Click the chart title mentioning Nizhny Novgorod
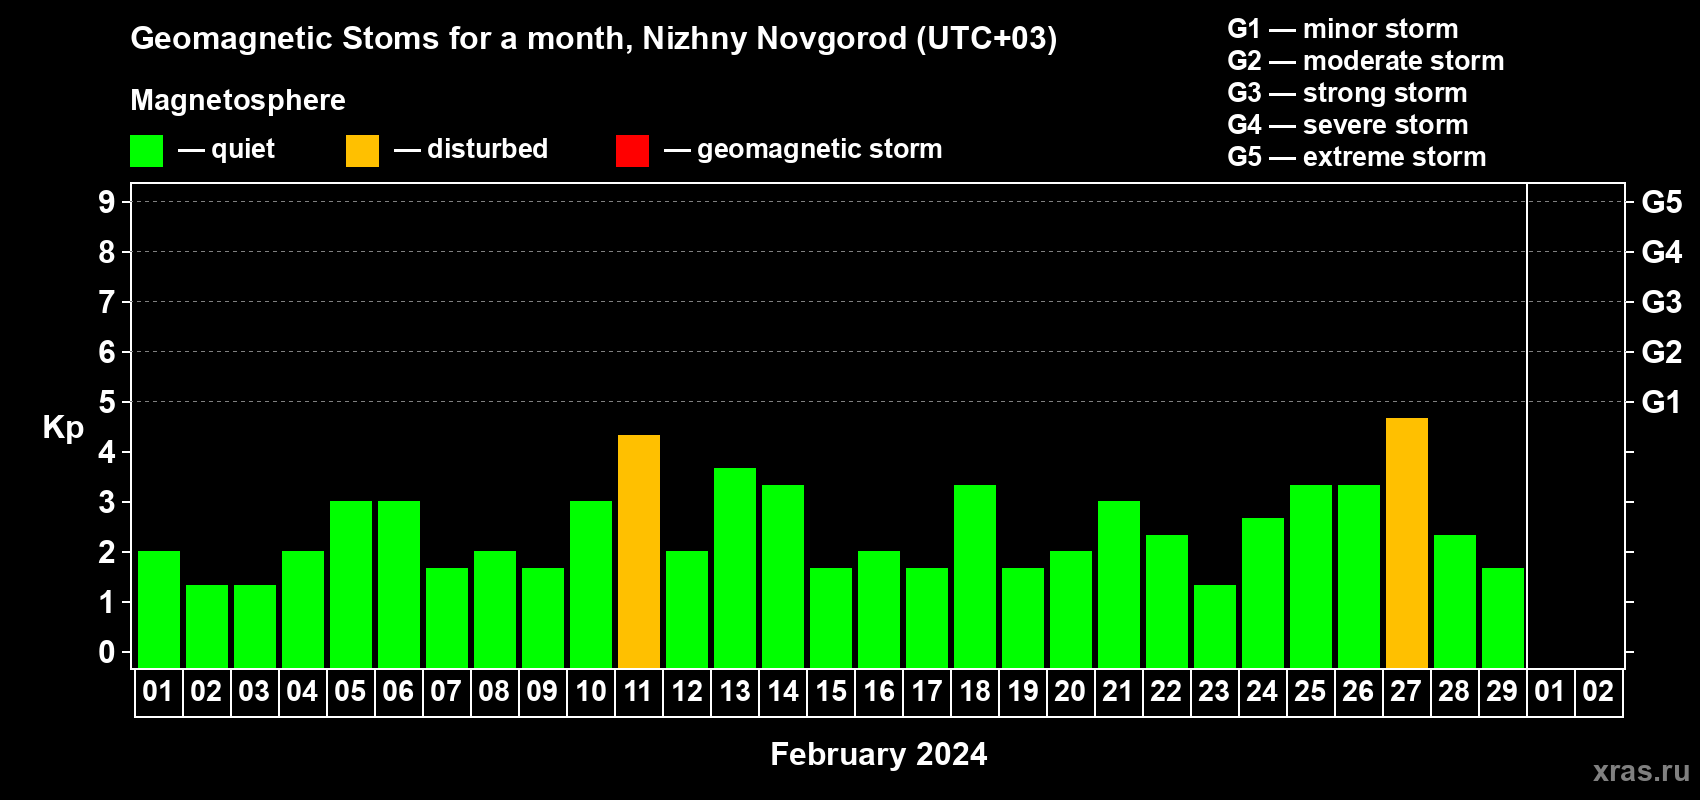This screenshot has width=1700, height=800. pos(594,38)
